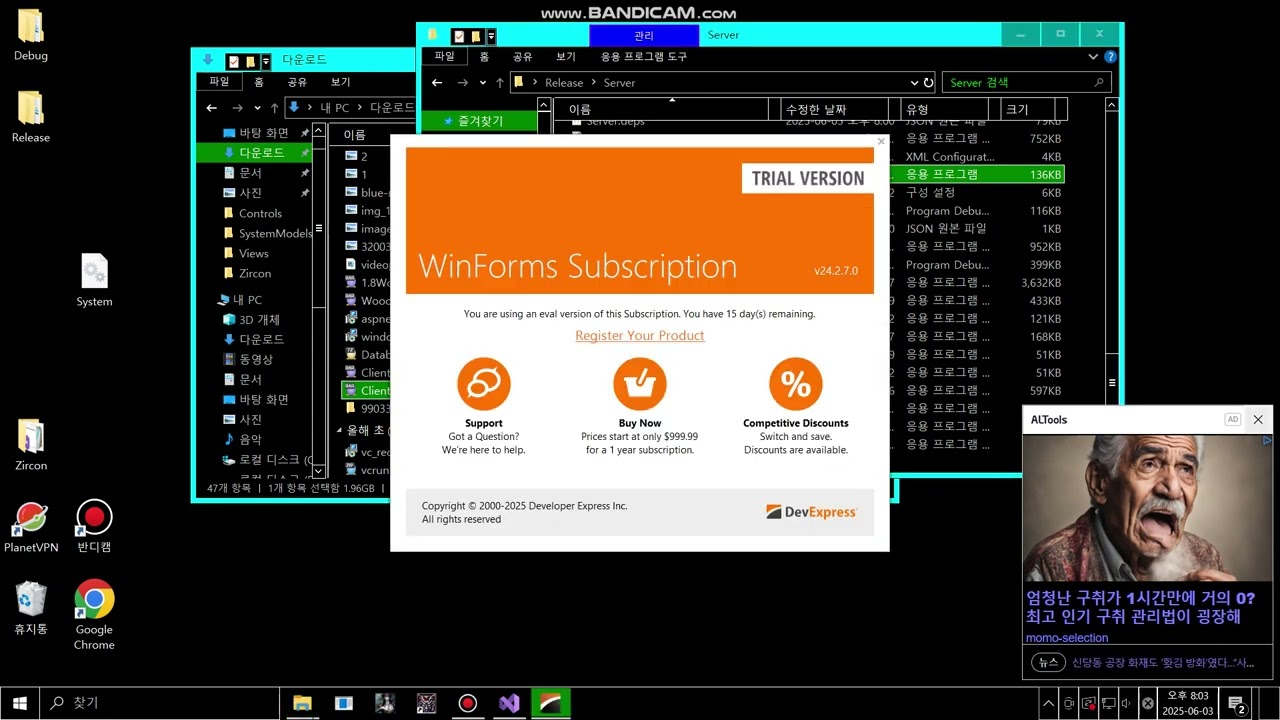Expand the ribbon in the Server window

click(1093, 57)
